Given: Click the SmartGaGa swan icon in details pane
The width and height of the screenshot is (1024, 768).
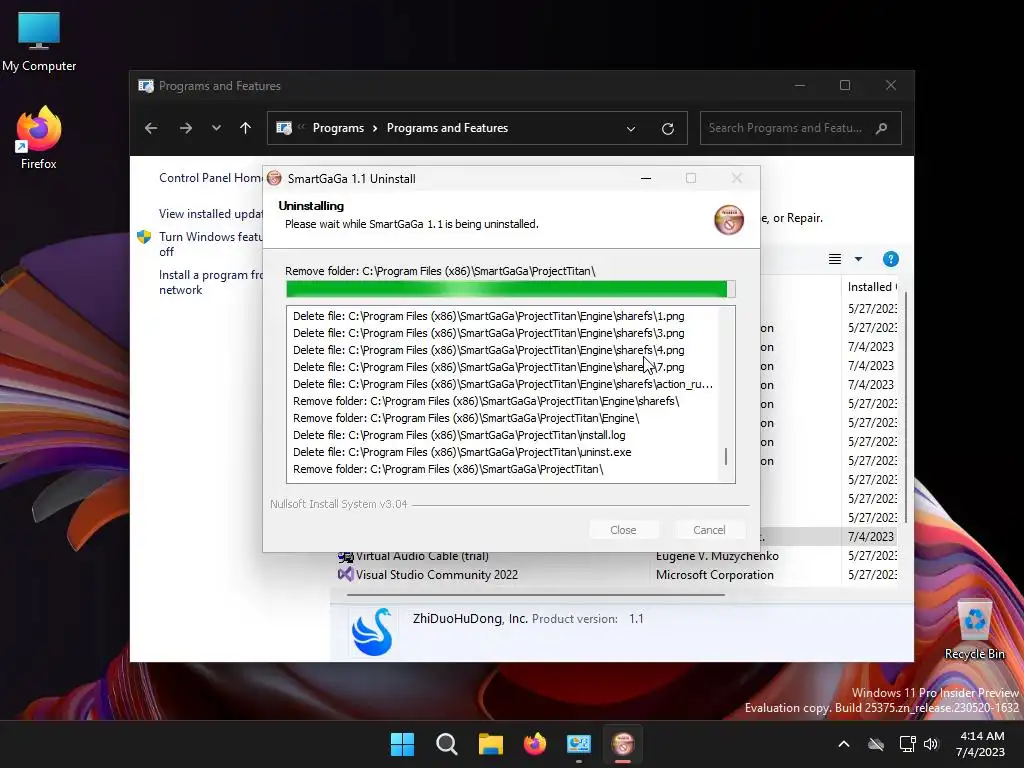Looking at the screenshot, I should [372, 632].
